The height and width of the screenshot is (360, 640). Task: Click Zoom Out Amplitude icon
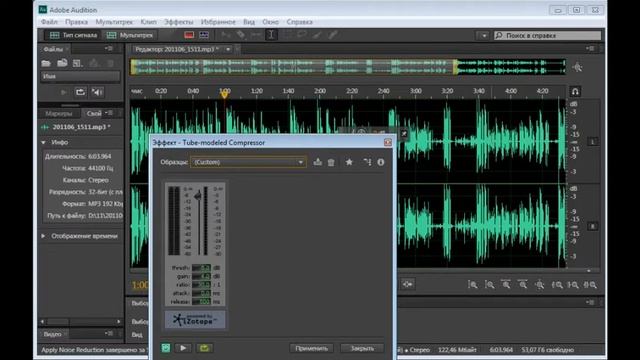pos(489,285)
